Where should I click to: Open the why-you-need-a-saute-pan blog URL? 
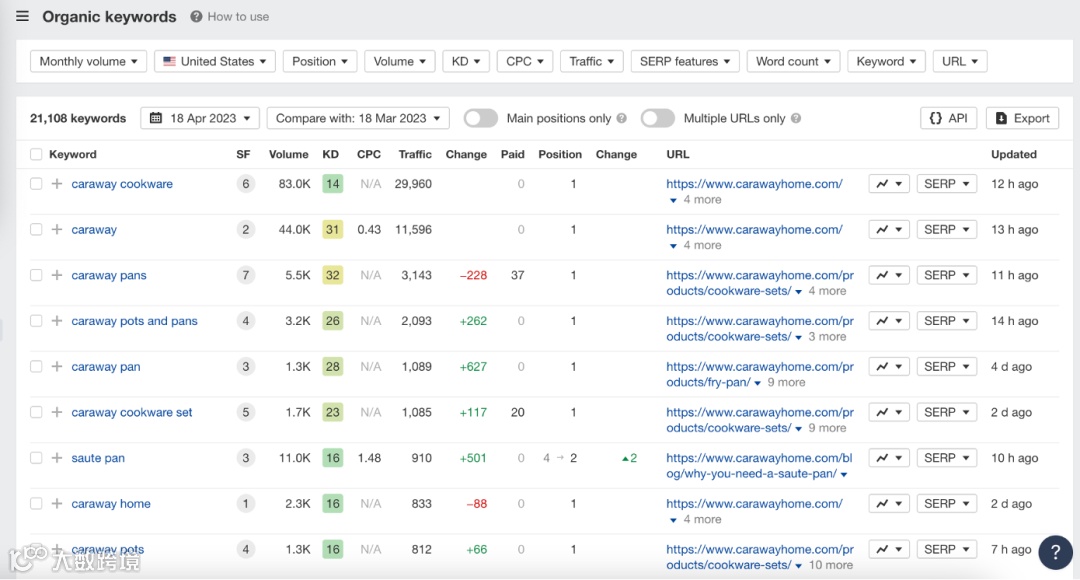[758, 466]
